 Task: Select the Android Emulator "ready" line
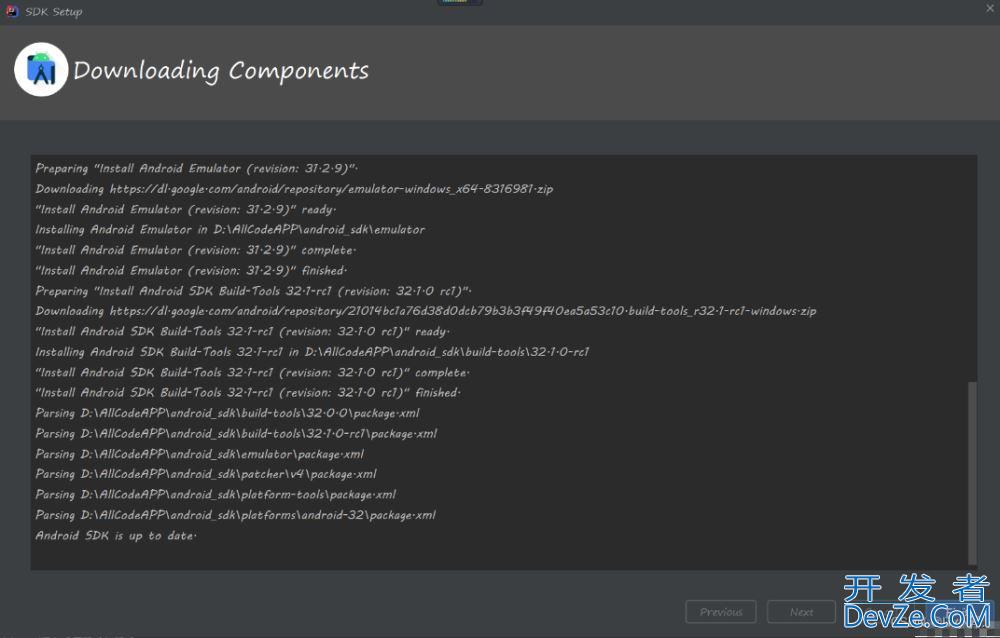tap(186, 209)
